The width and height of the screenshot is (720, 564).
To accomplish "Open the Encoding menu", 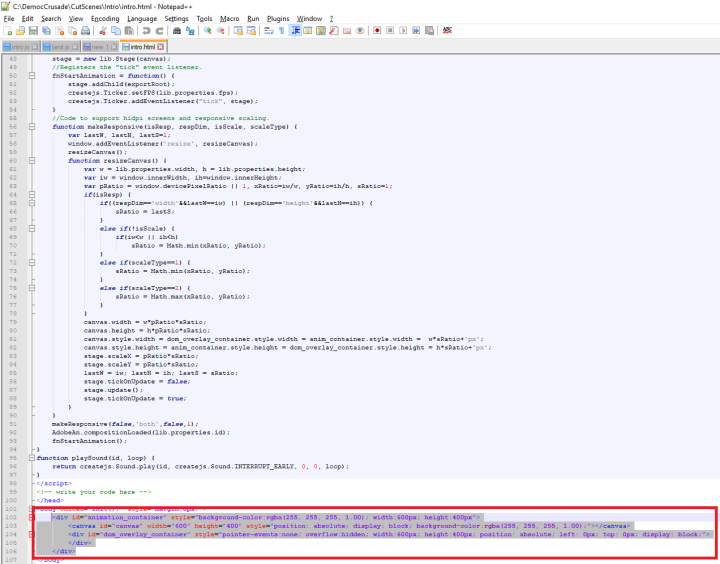I will 105,19.
